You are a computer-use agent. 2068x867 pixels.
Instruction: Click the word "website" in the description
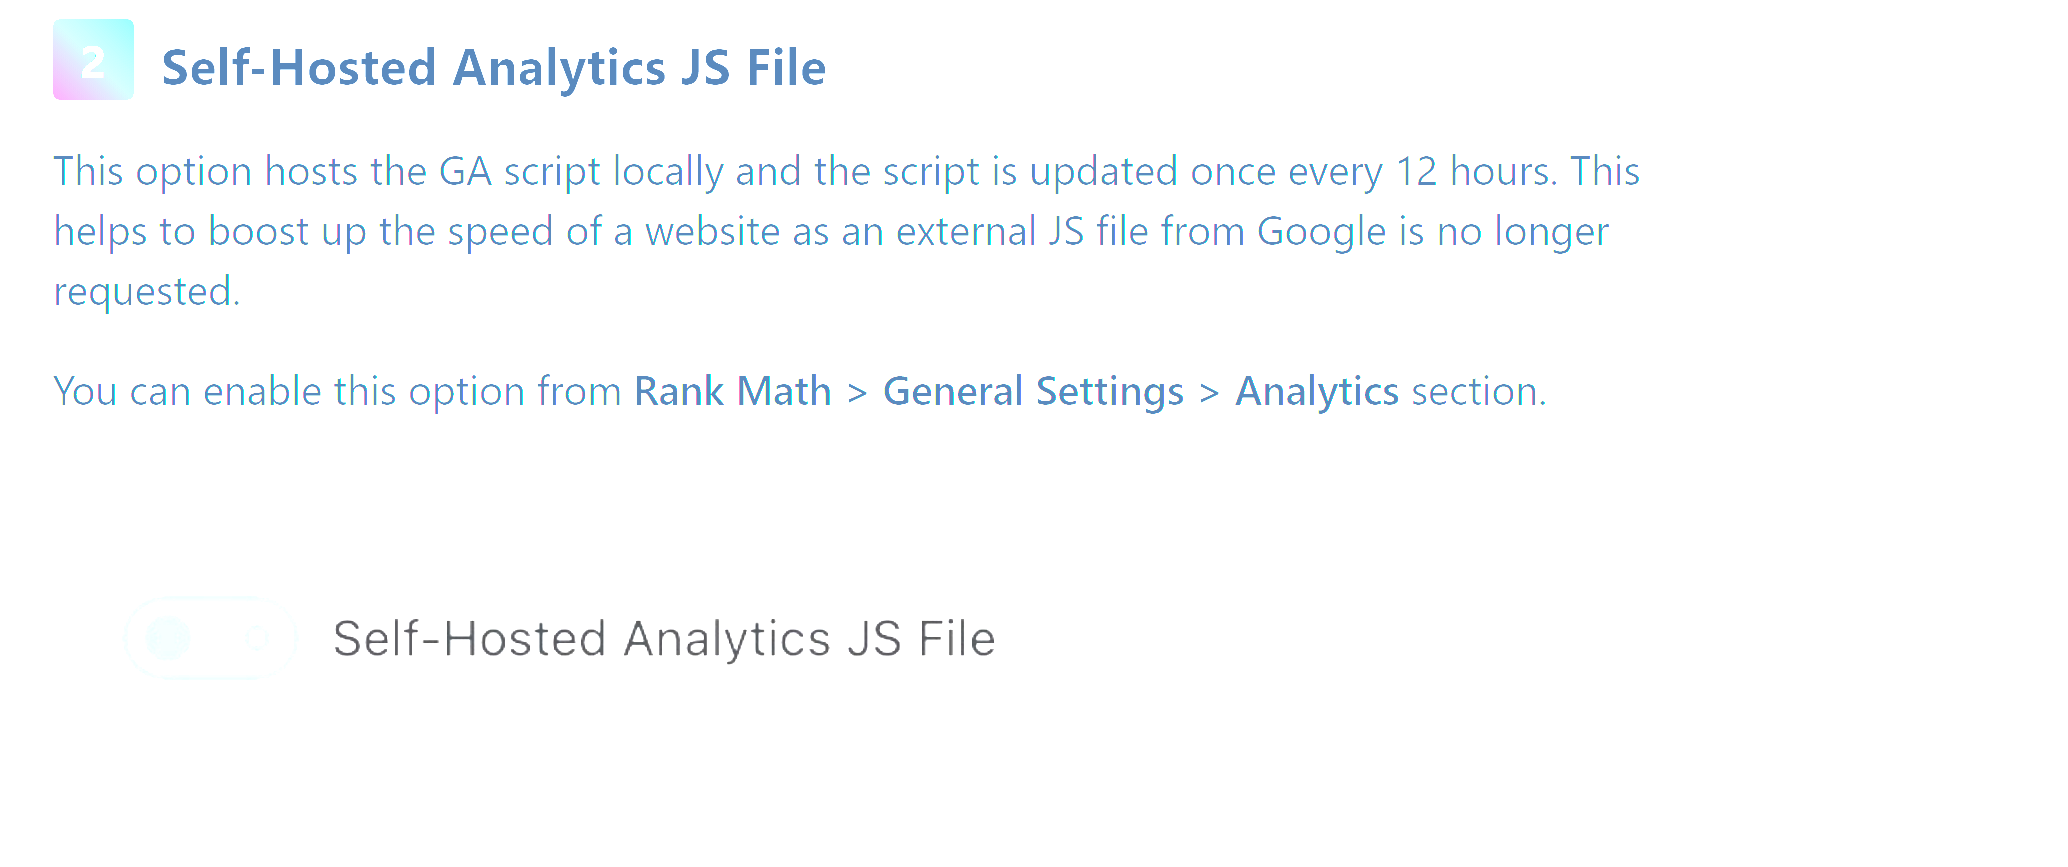[x=712, y=232]
